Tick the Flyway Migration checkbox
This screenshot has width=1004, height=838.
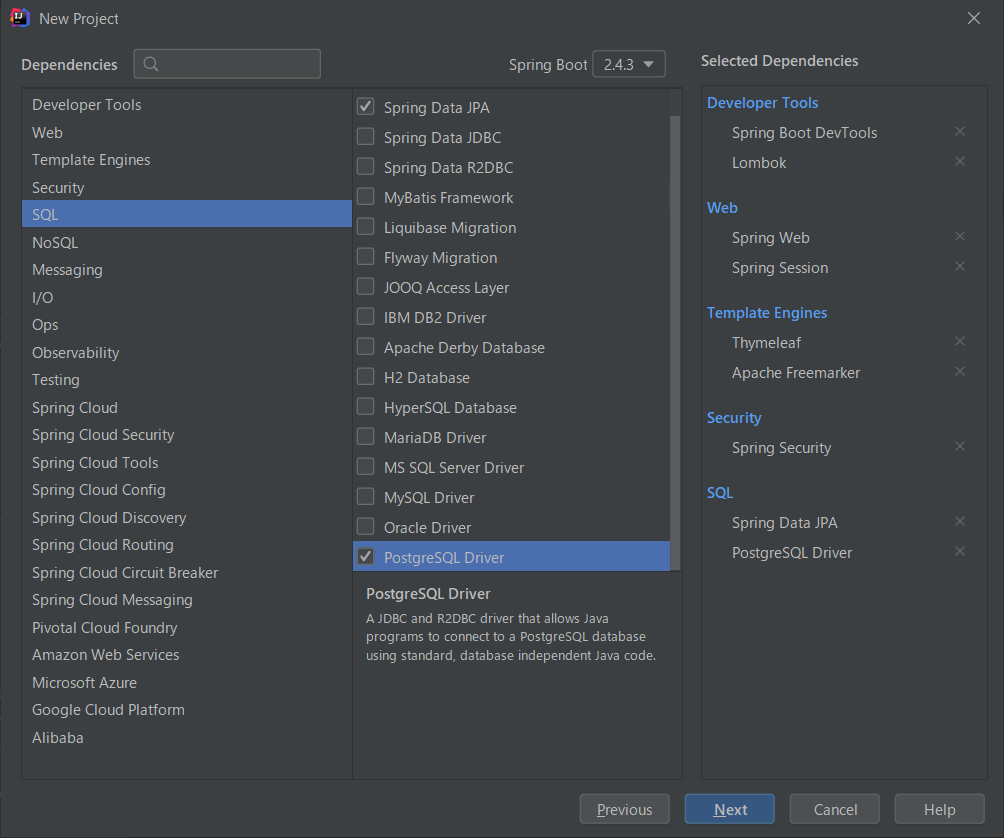pyautogui.click(x=366, y=257)
